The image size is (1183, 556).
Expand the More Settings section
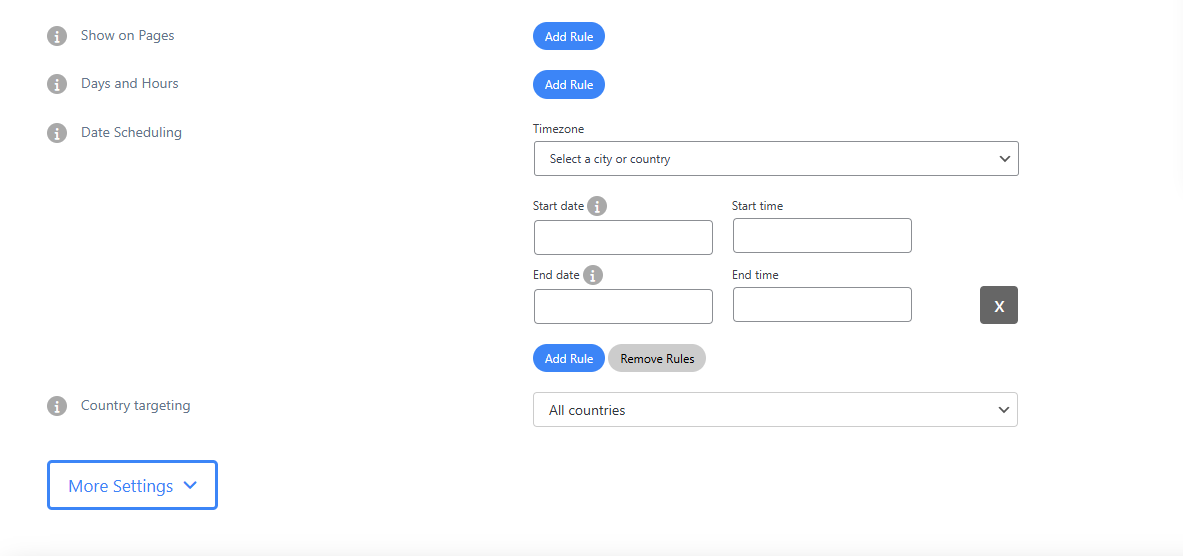132,486
